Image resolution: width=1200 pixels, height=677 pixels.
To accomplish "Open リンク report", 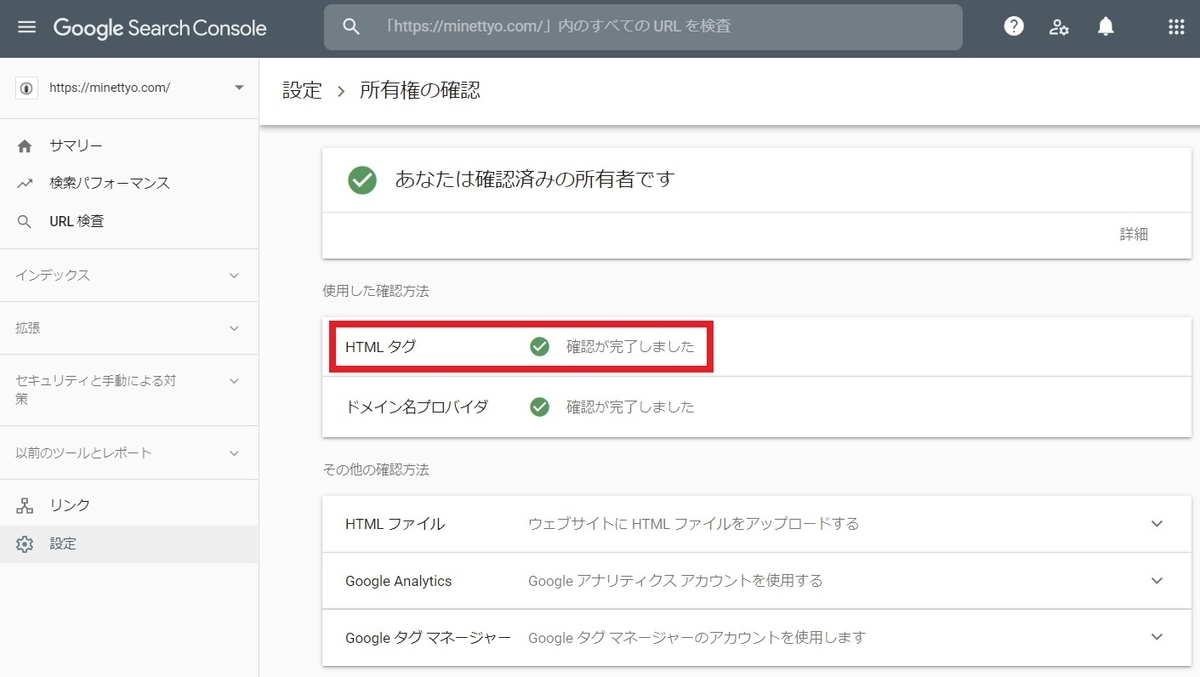I will click(x=70, y=506).
